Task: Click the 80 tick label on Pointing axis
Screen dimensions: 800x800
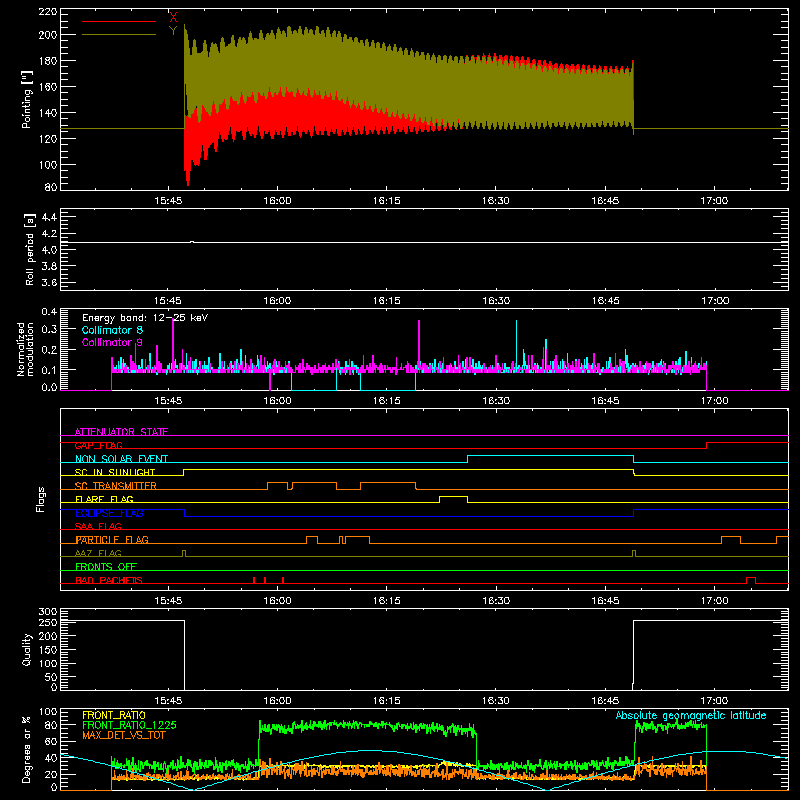Action: tap(51, 187)
